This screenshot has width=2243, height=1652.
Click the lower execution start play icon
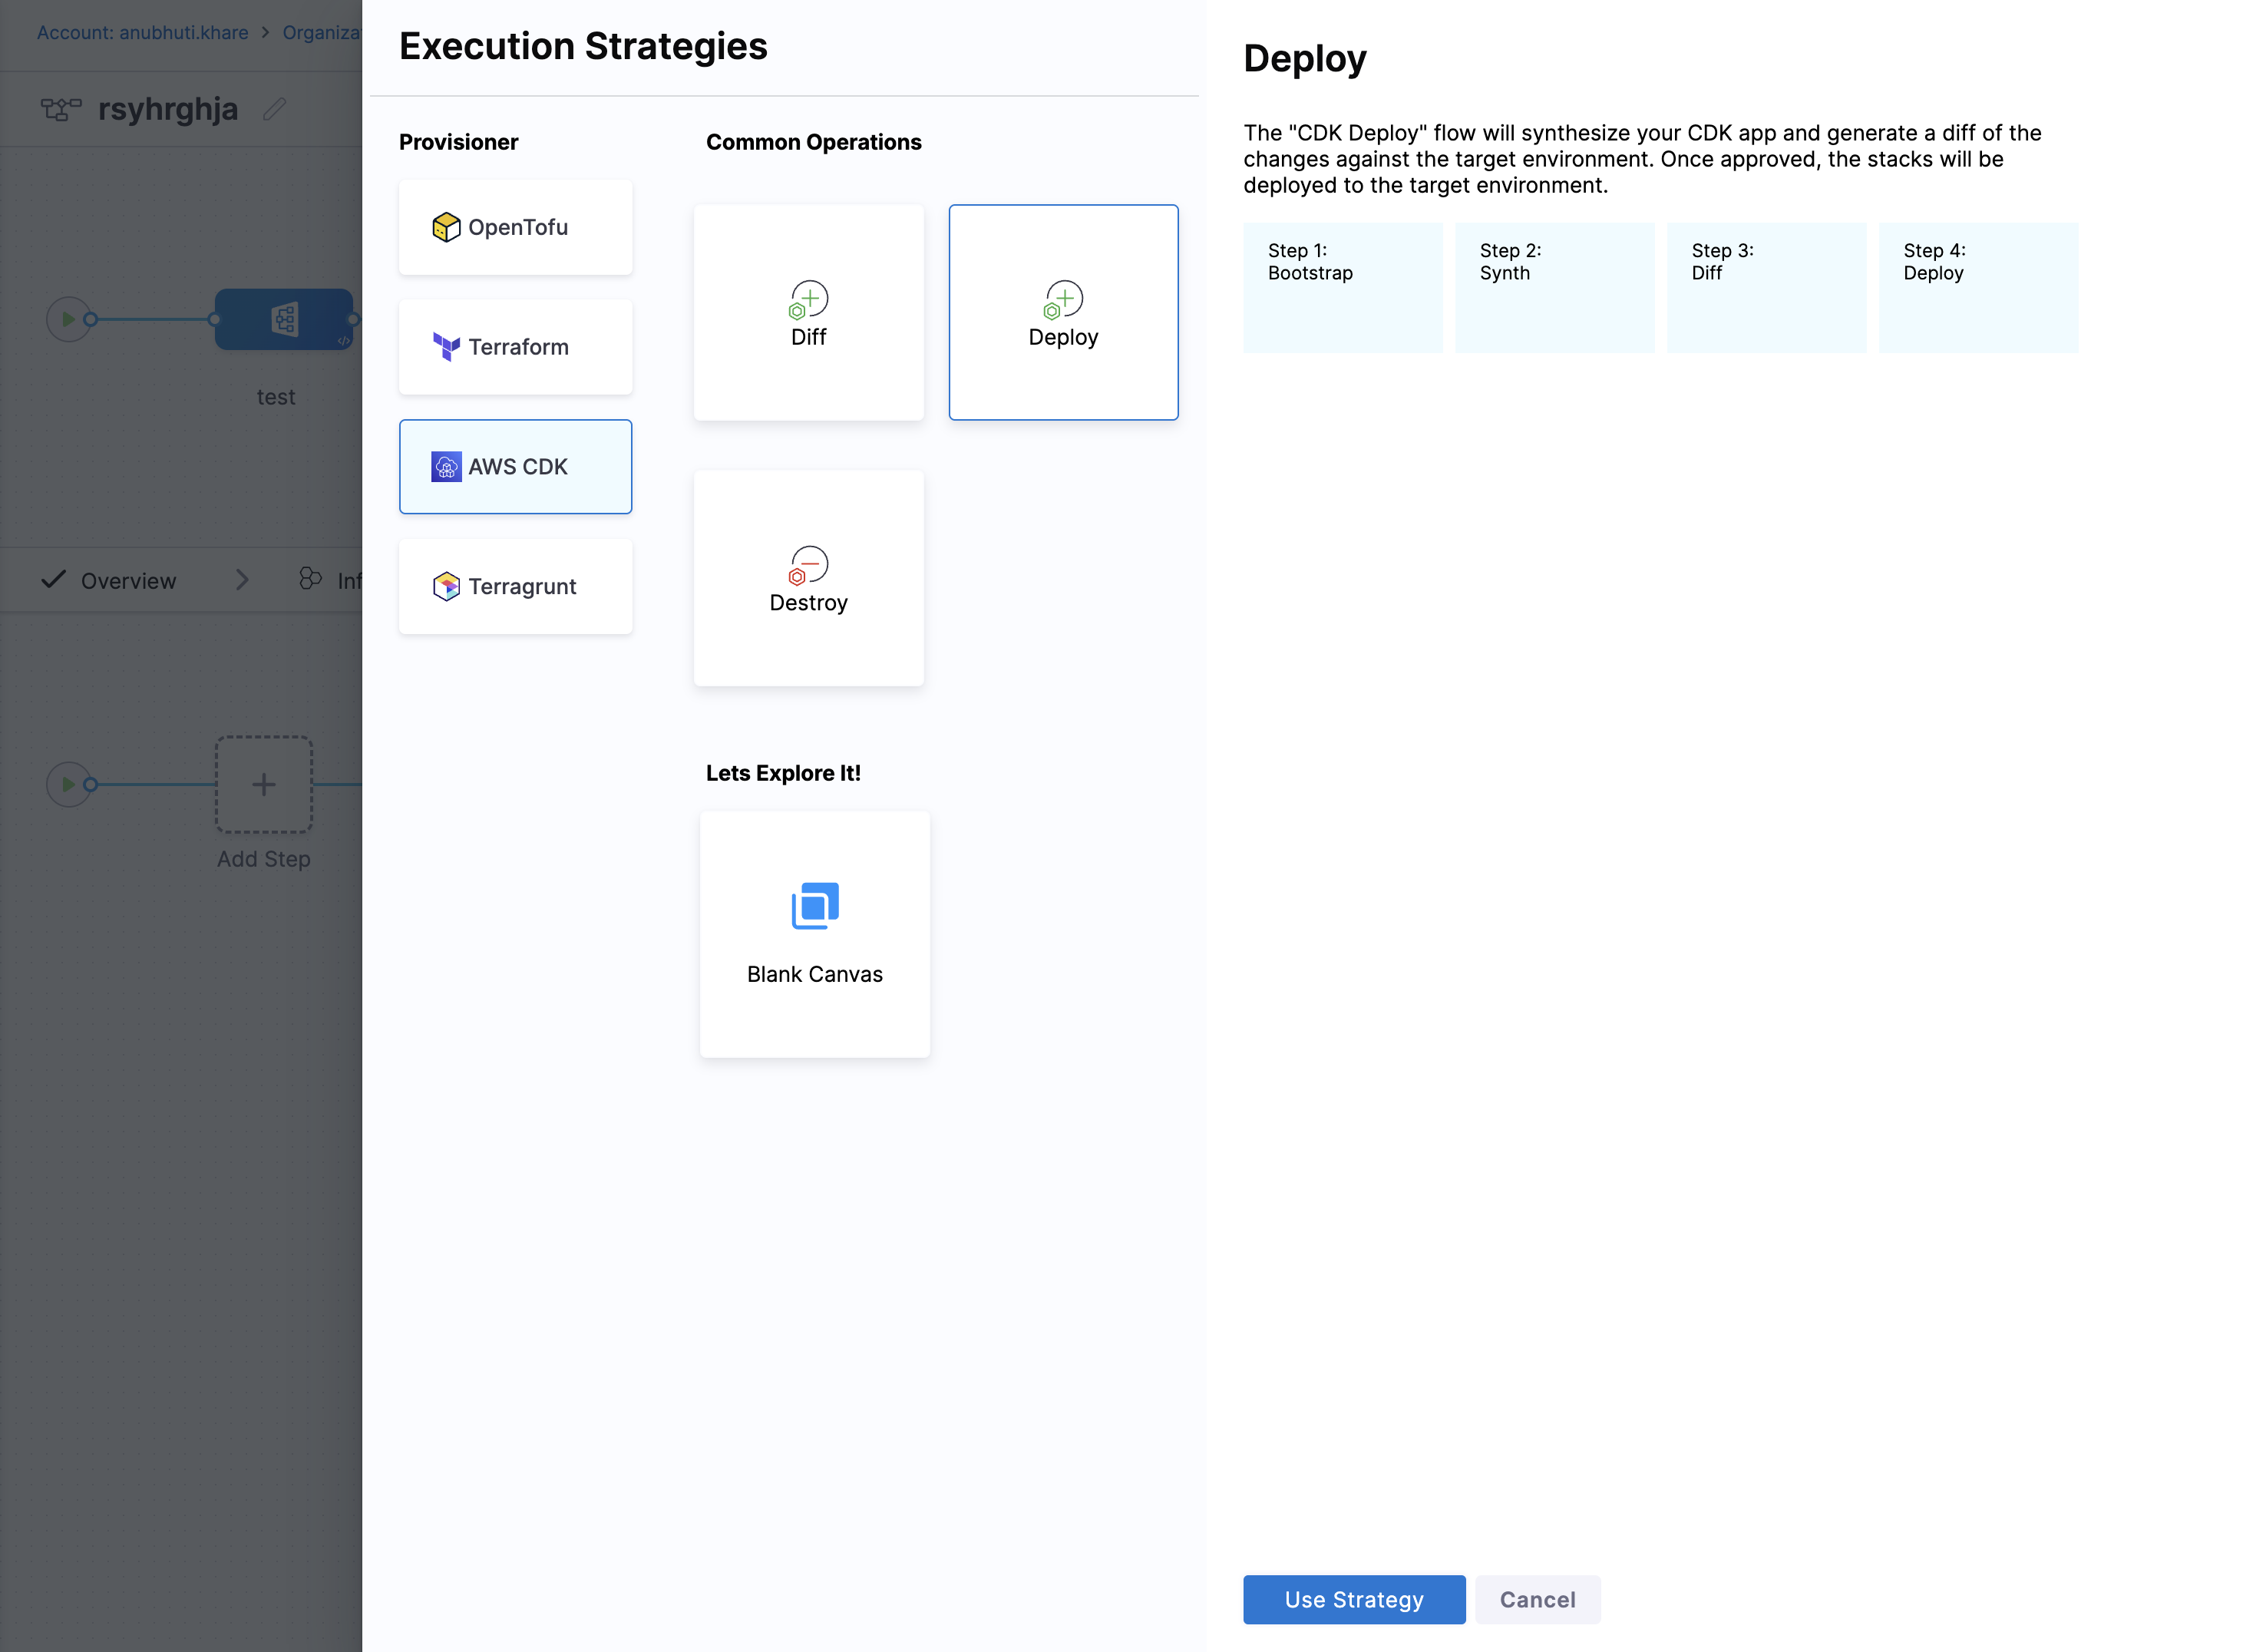click(x=69, y=785)
